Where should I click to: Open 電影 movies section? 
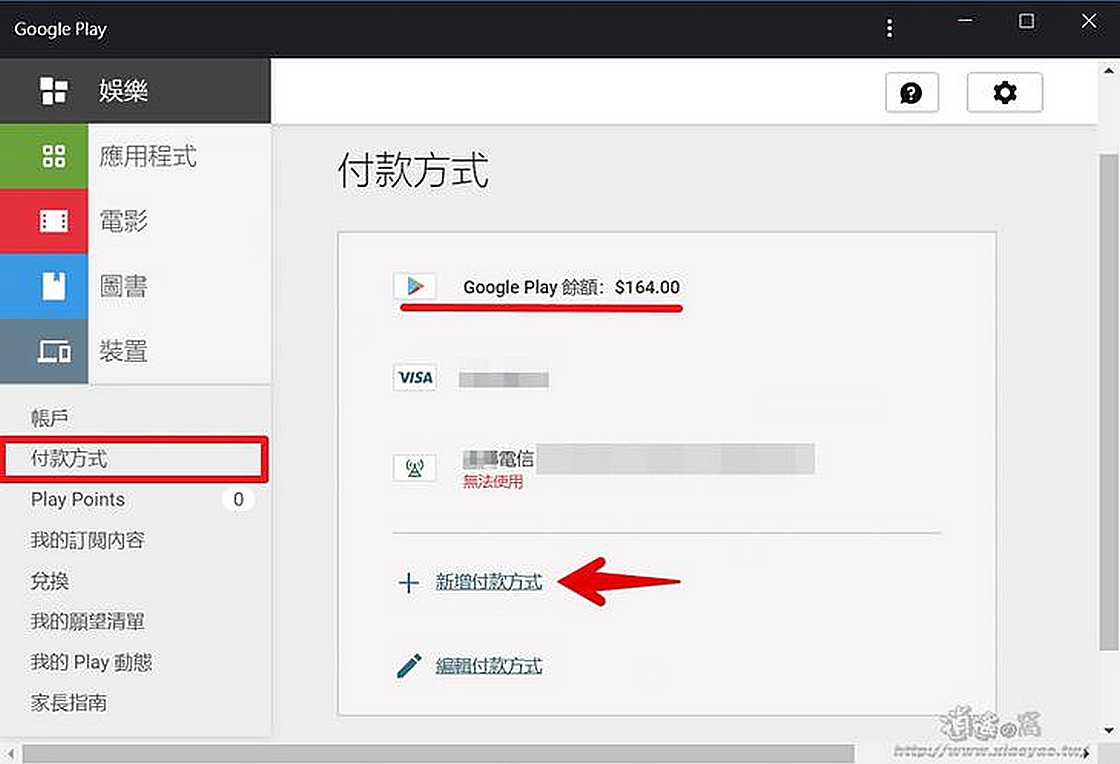tap(124, 221)
